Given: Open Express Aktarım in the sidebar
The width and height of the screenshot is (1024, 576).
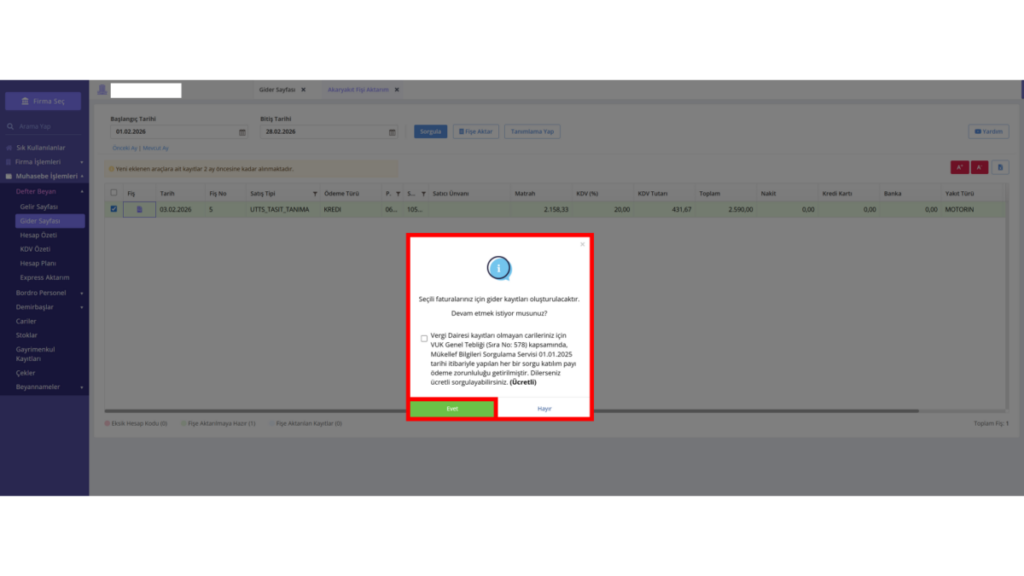Looking at the screenshot, I should pyautogui.click(x=44, y=278).
